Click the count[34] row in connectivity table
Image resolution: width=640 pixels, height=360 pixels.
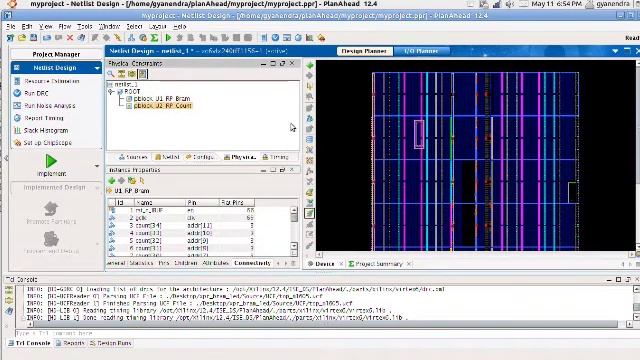[182, 225]
